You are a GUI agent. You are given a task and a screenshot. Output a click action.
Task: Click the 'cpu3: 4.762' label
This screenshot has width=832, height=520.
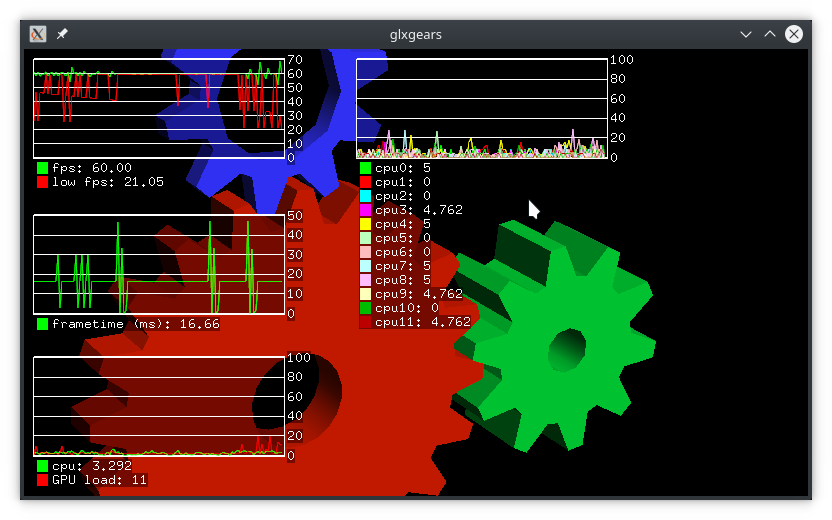click(419, 210)
